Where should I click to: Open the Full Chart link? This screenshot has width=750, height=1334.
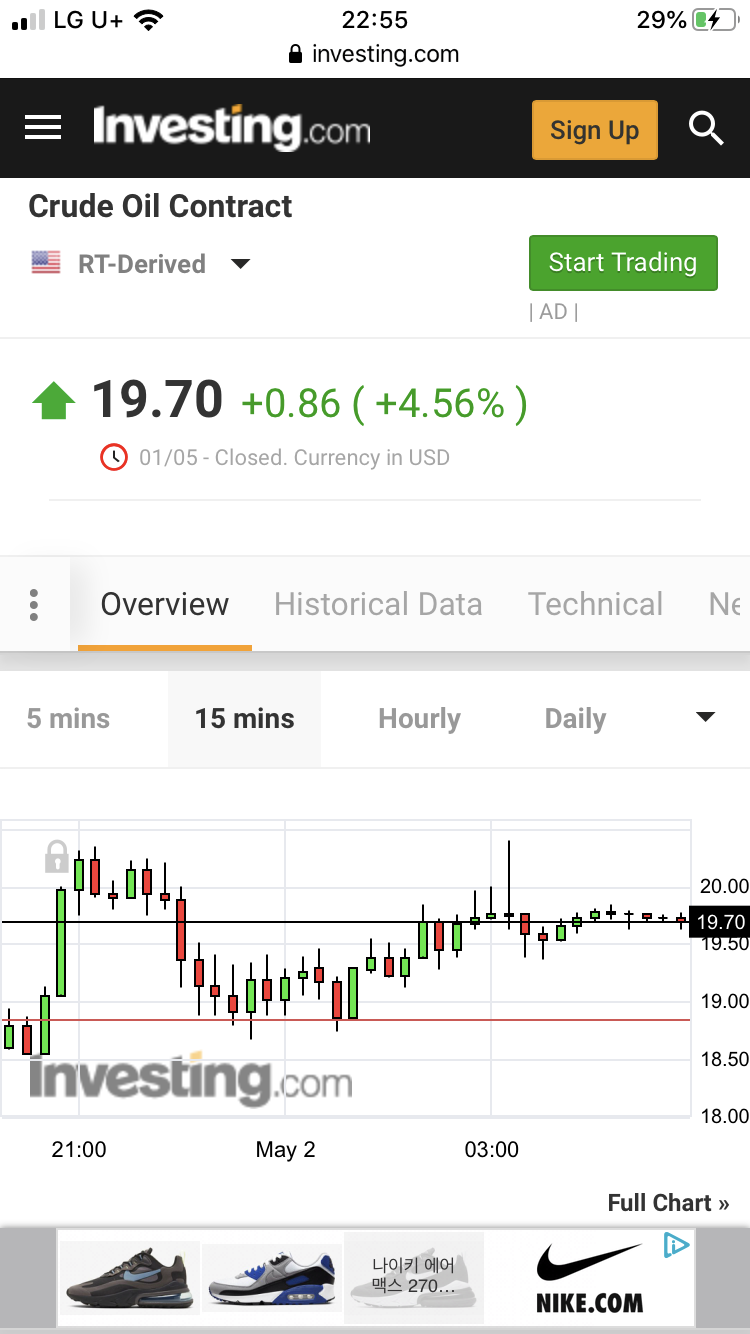[x=668, y=1203]
